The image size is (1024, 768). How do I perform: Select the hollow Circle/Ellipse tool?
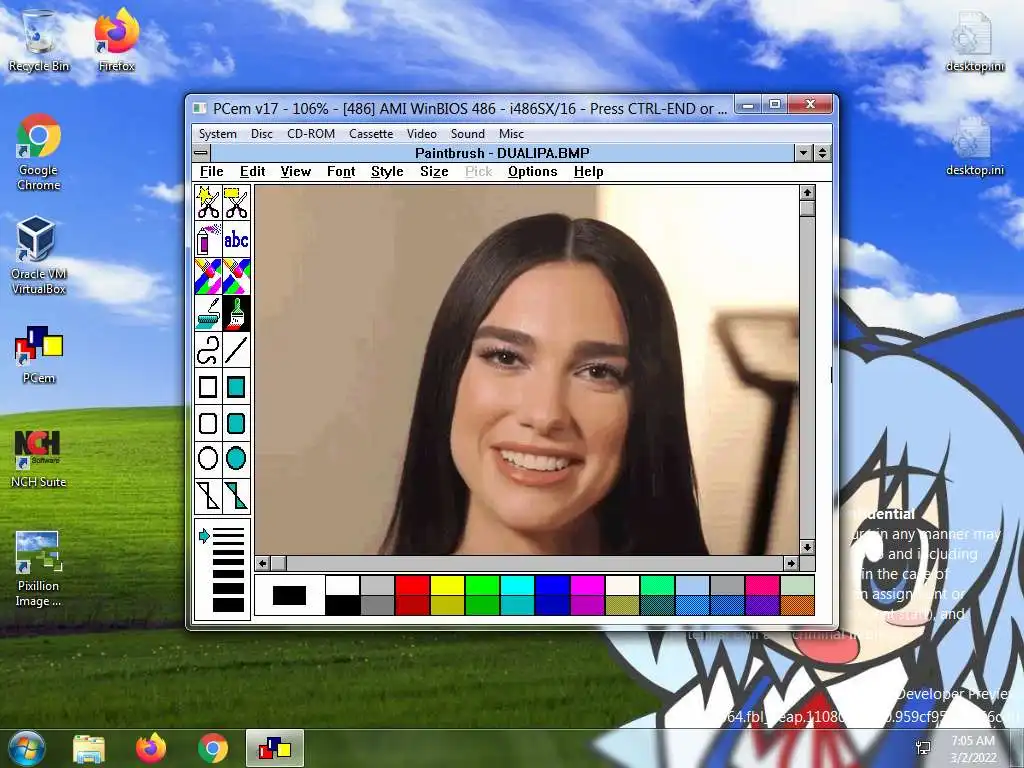point(208,458)
